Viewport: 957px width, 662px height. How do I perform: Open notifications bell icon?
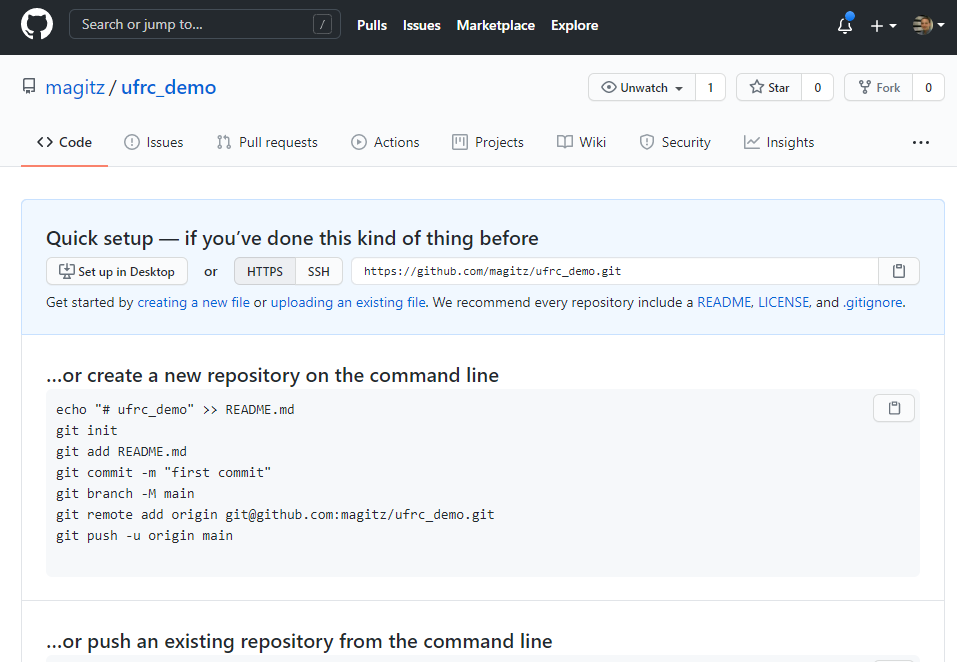tap(845, 26)
